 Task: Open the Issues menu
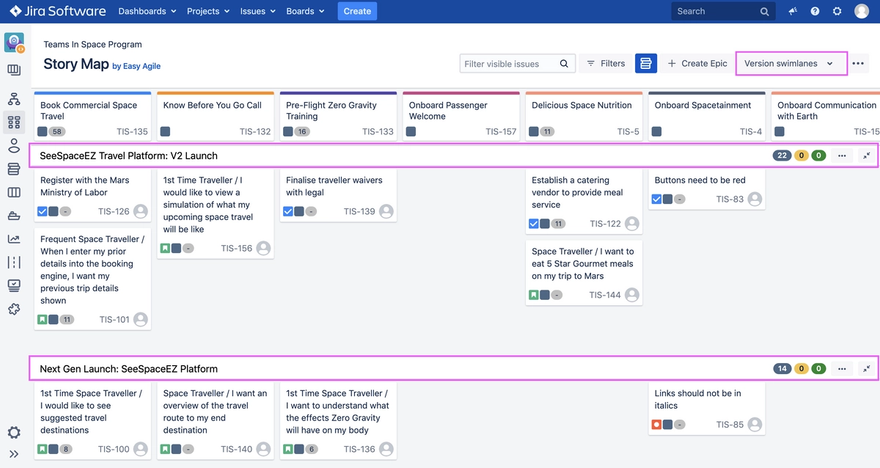tap(258, 11)
